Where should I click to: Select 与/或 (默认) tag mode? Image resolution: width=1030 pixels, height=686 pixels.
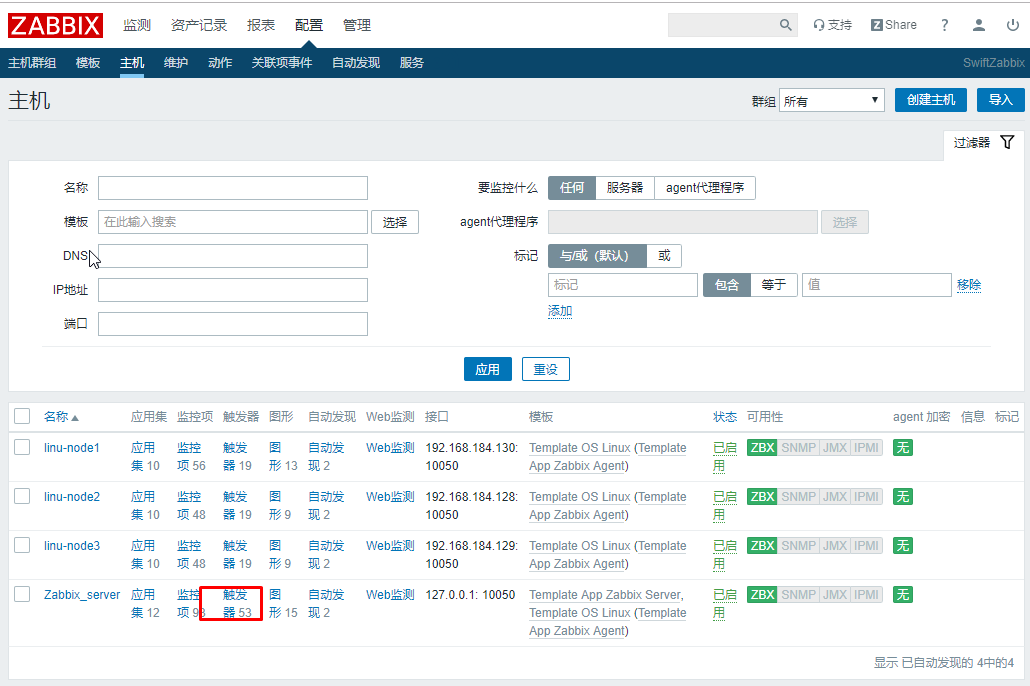597,256
